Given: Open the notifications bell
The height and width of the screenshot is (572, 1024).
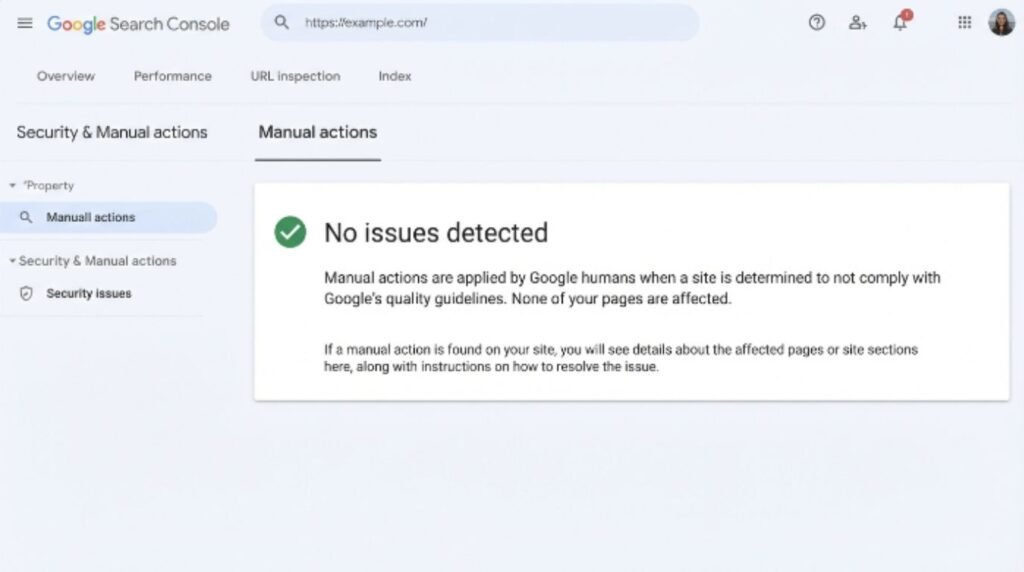Looking at the screenshot, I should tap(901, 22).
